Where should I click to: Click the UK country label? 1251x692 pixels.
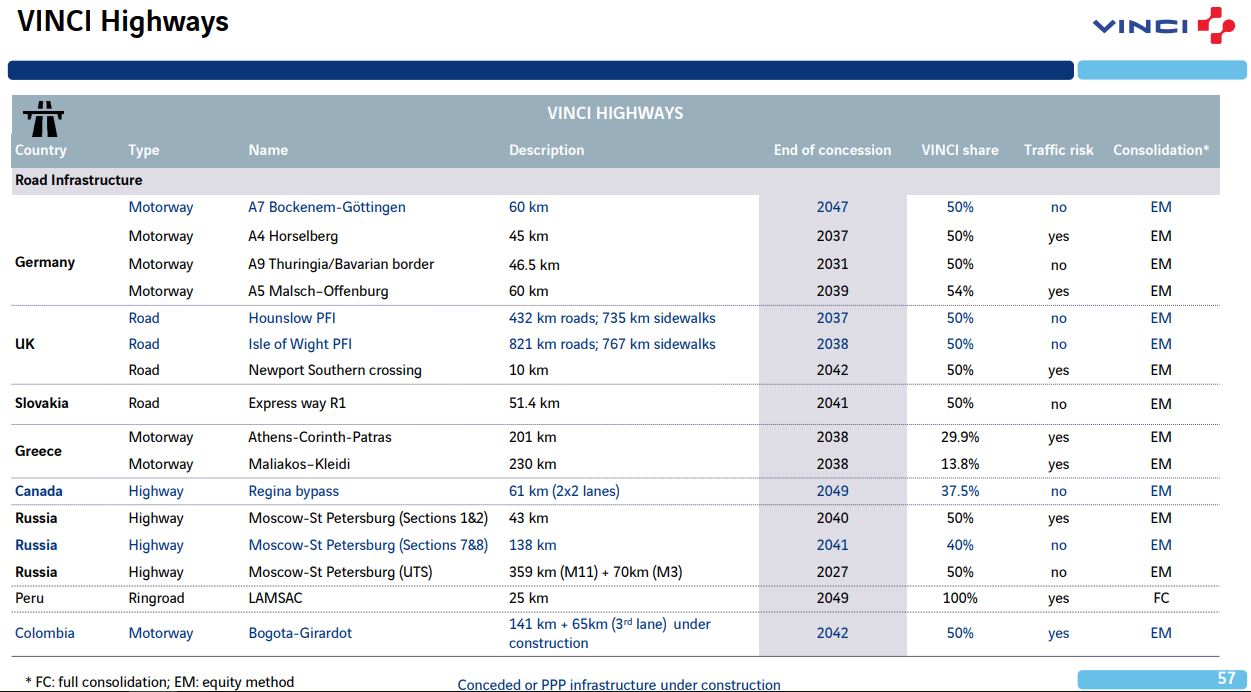[25, 343]
